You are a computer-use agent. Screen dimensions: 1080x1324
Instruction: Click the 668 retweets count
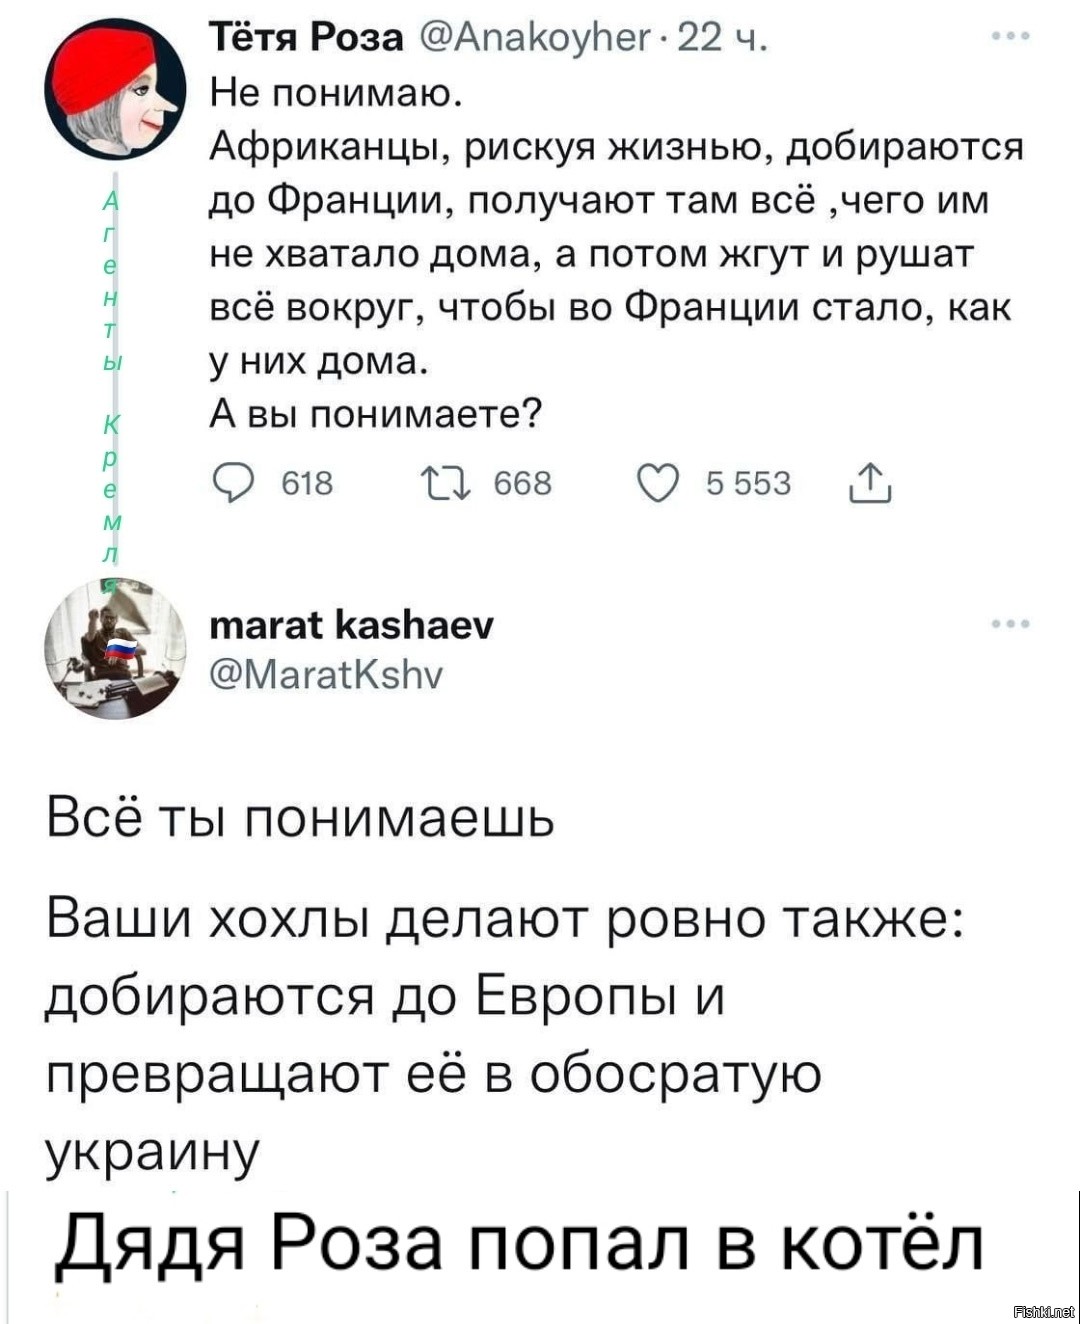[523, 484]
